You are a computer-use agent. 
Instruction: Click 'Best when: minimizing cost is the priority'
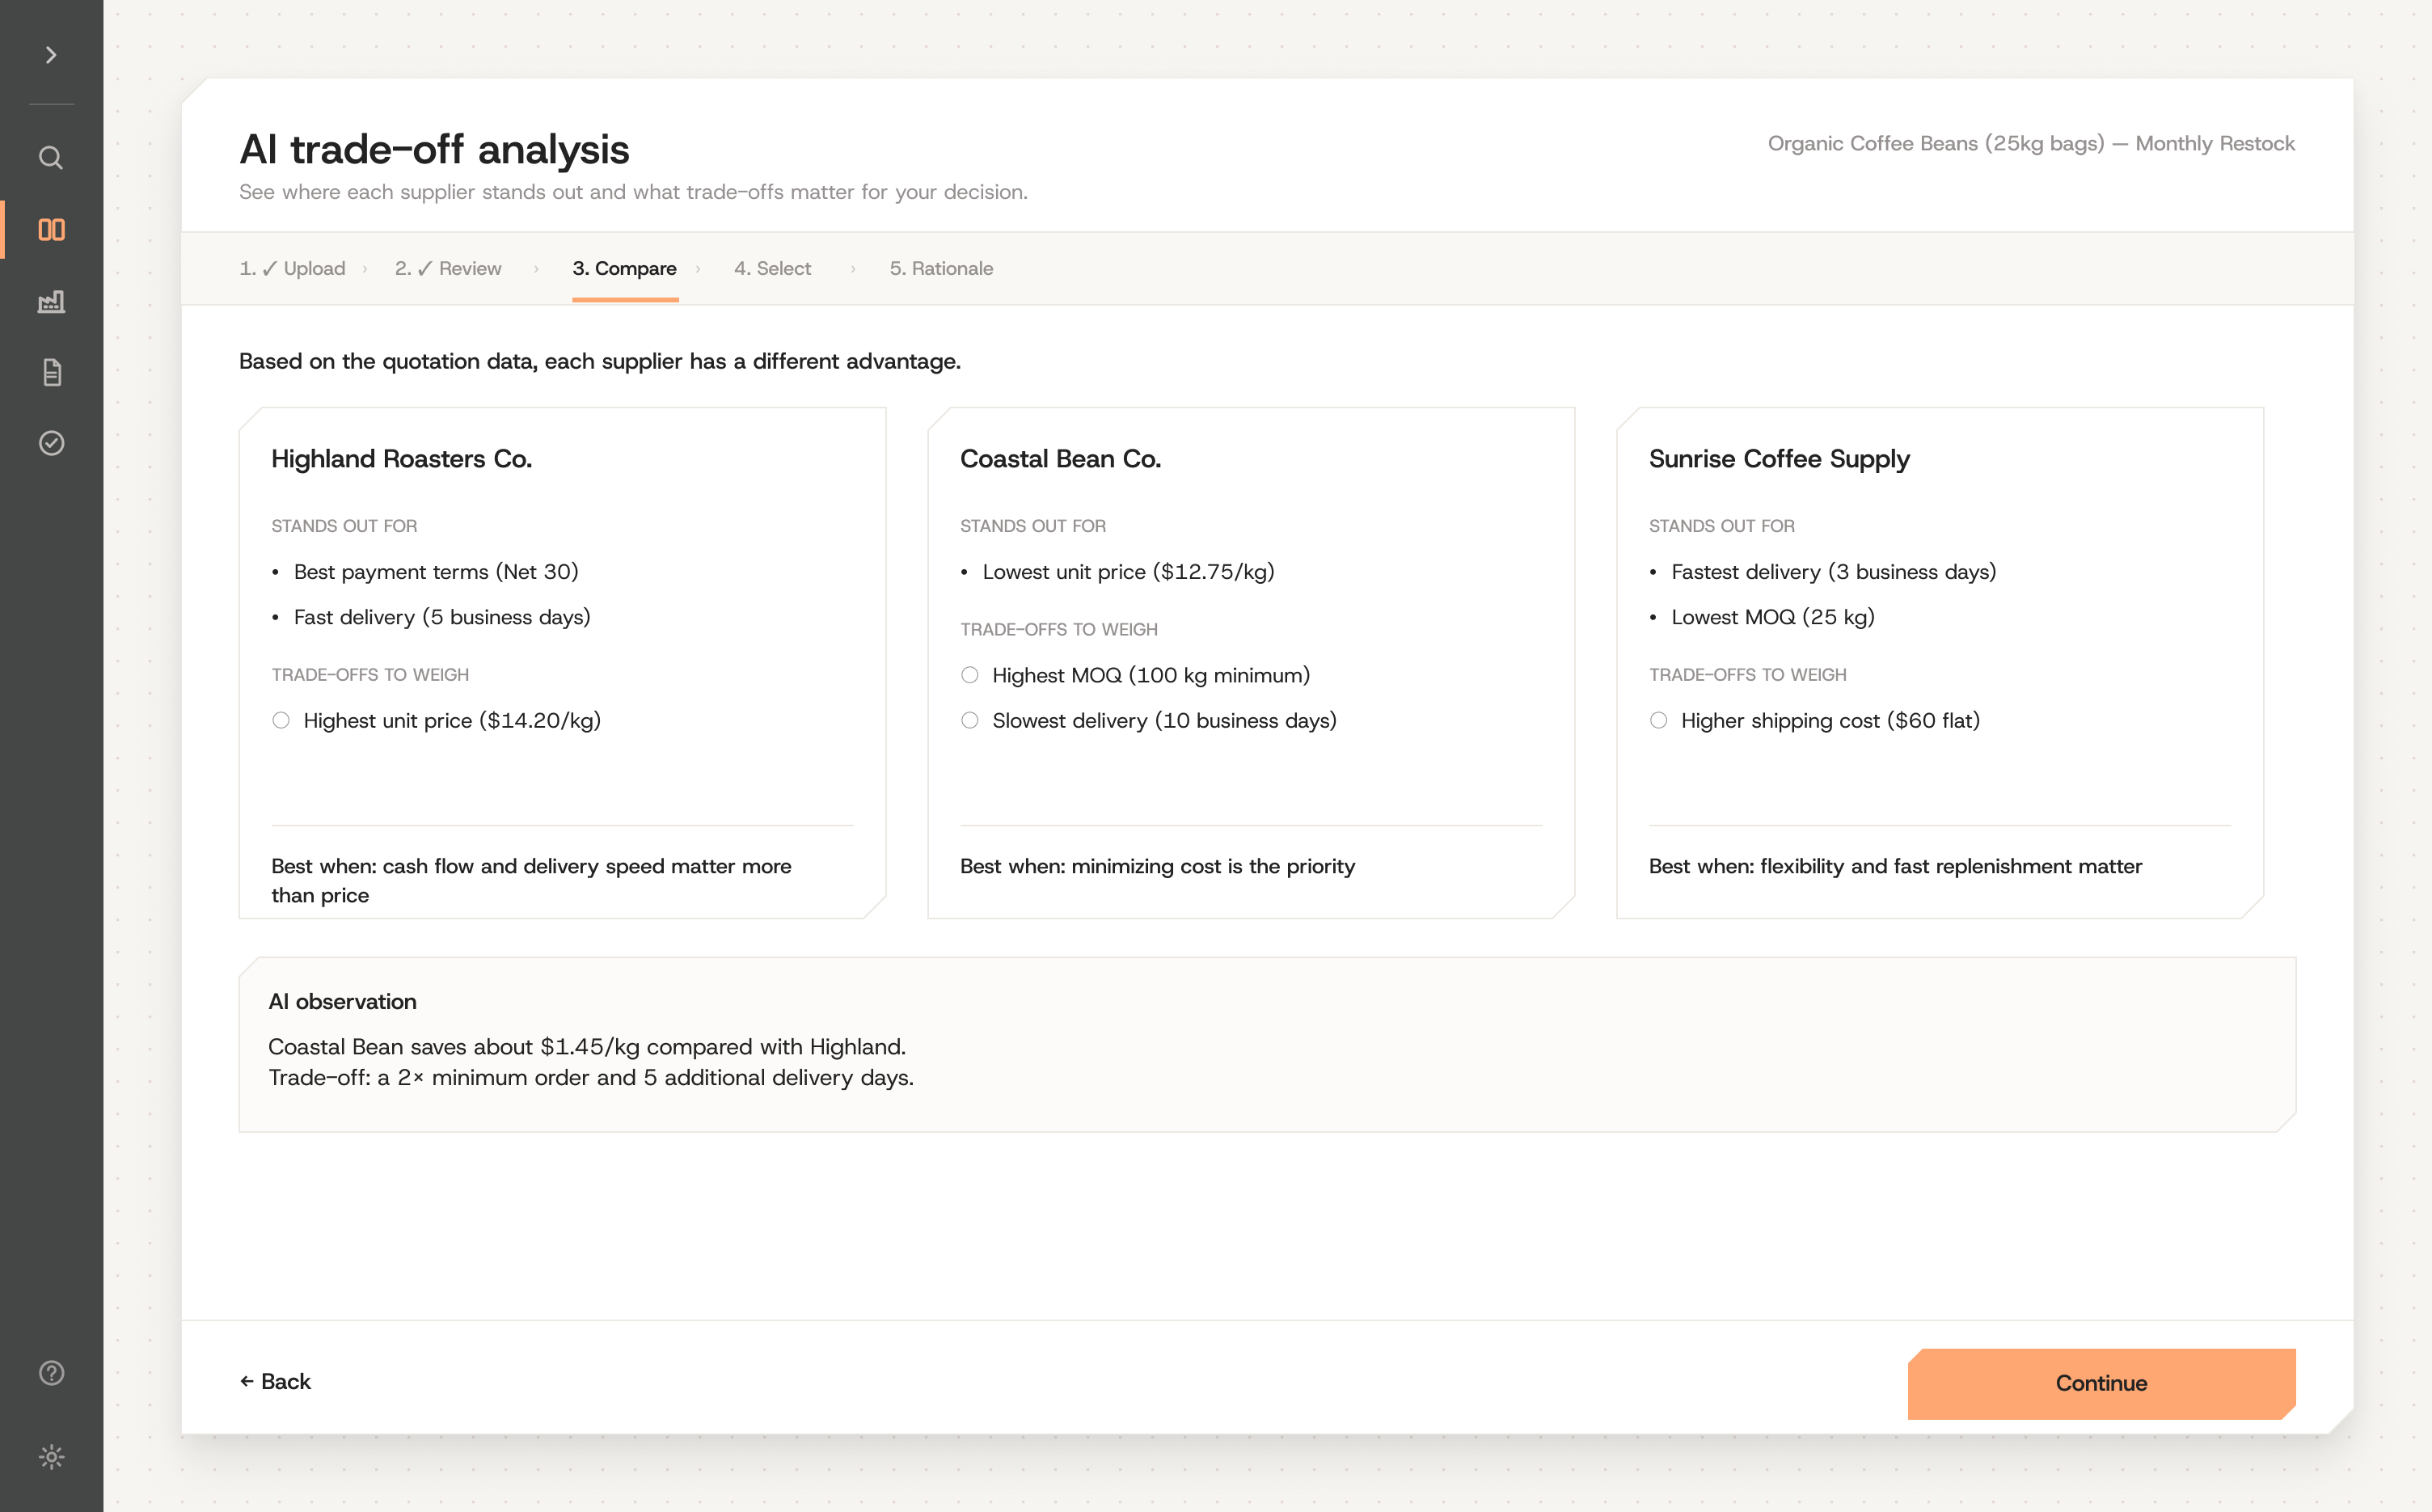pos(1157,866)
